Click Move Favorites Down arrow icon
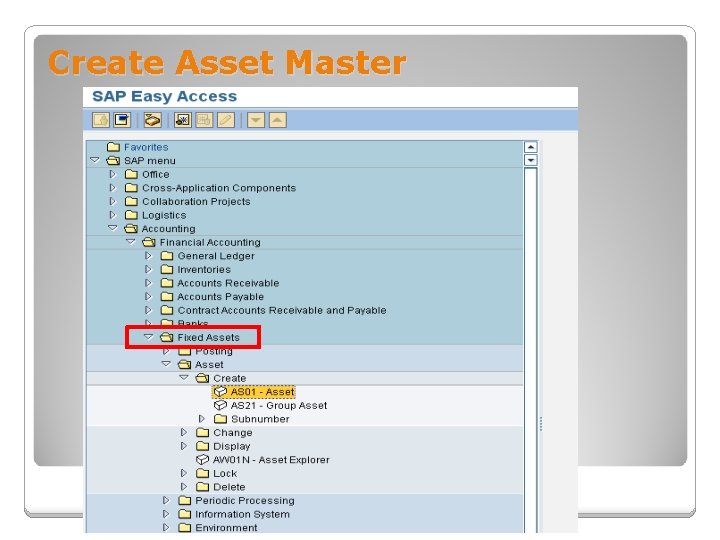 coord(256,120)
